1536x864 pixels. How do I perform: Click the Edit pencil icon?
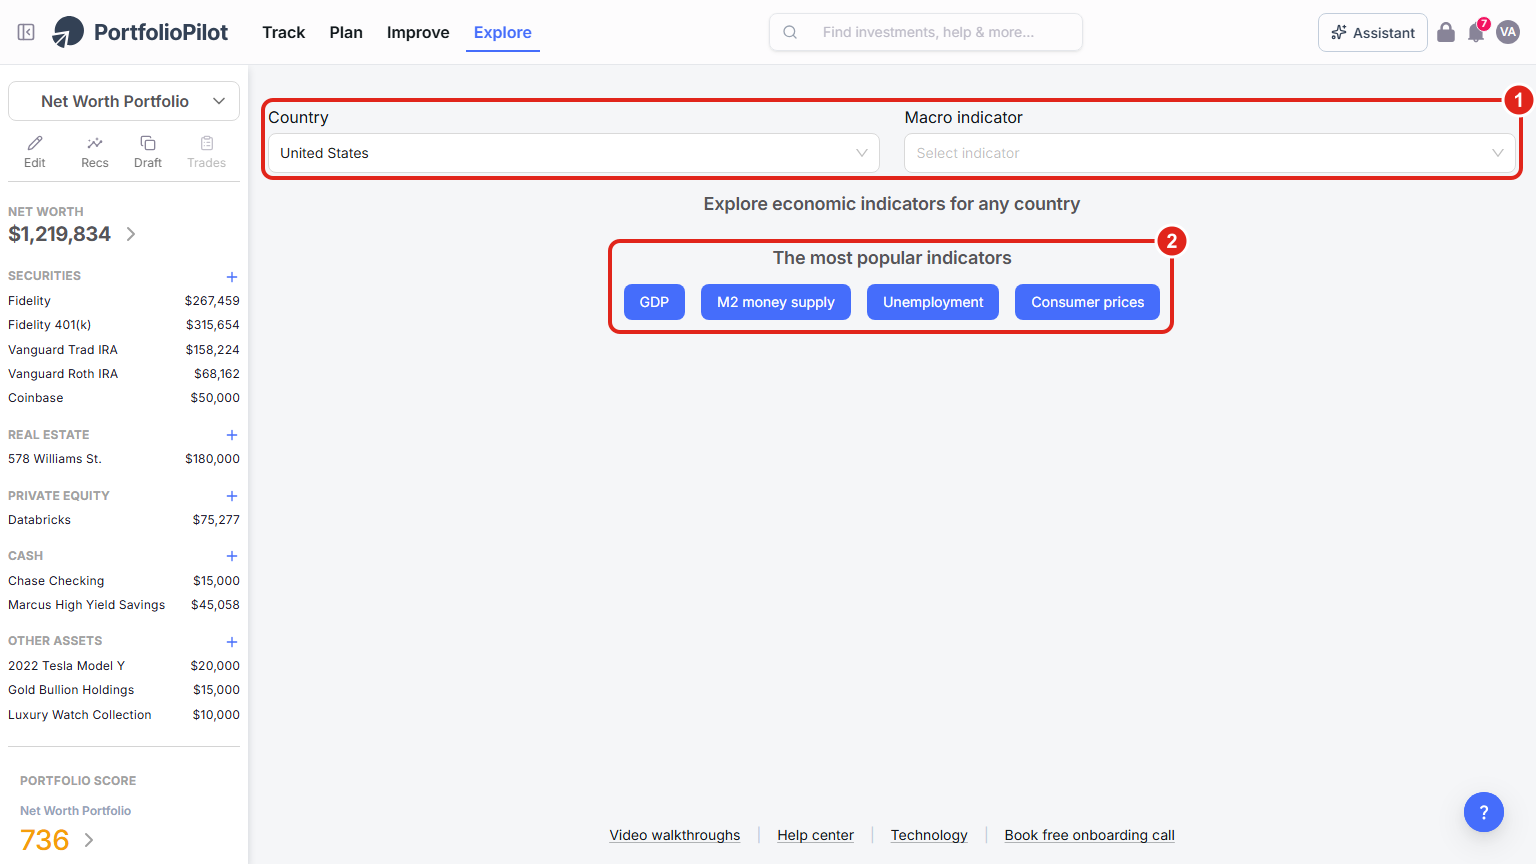click(x=35, y=152)
